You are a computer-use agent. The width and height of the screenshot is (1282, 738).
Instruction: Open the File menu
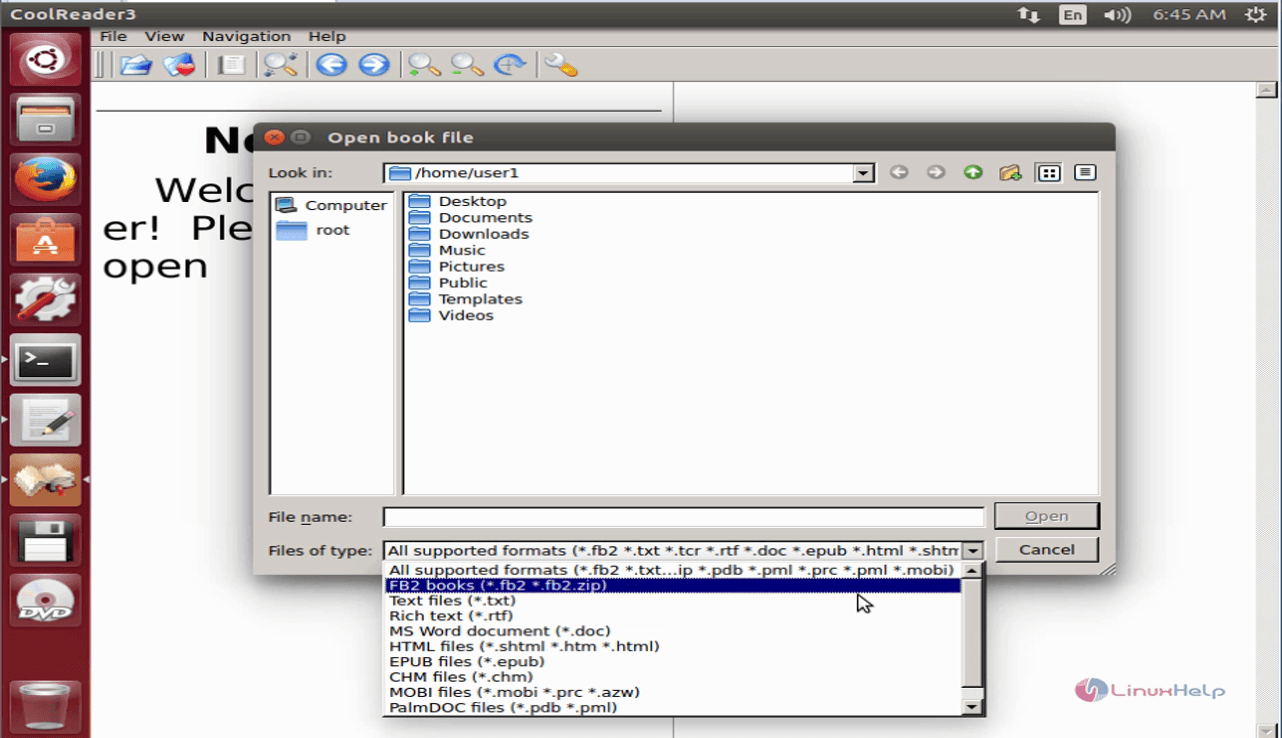click(113, 36)
